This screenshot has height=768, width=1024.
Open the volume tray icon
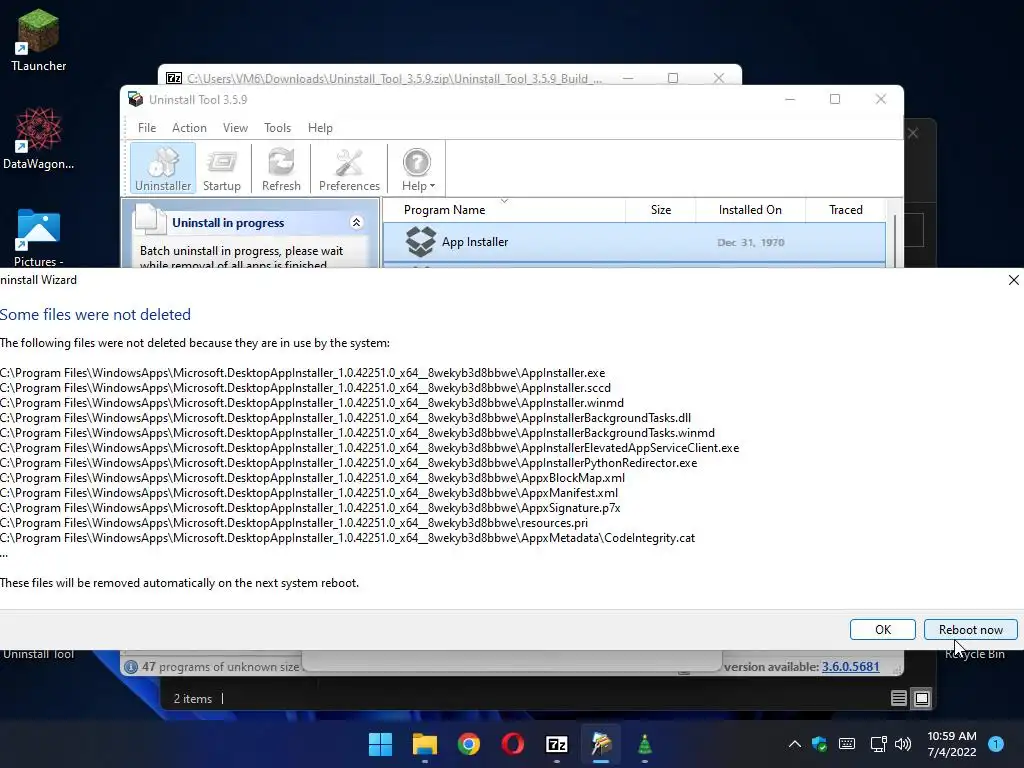[903, 744]
